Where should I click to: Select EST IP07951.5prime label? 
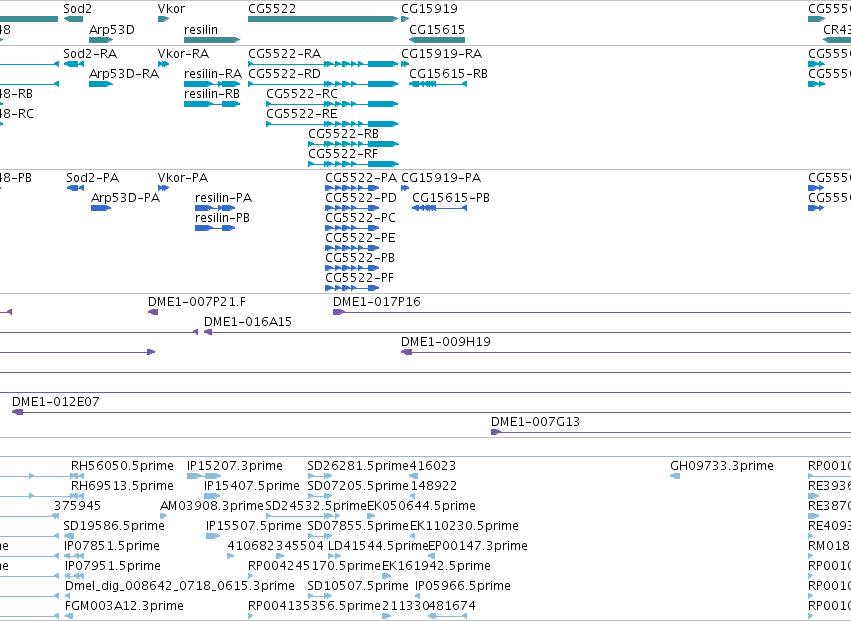coord(113,567)
